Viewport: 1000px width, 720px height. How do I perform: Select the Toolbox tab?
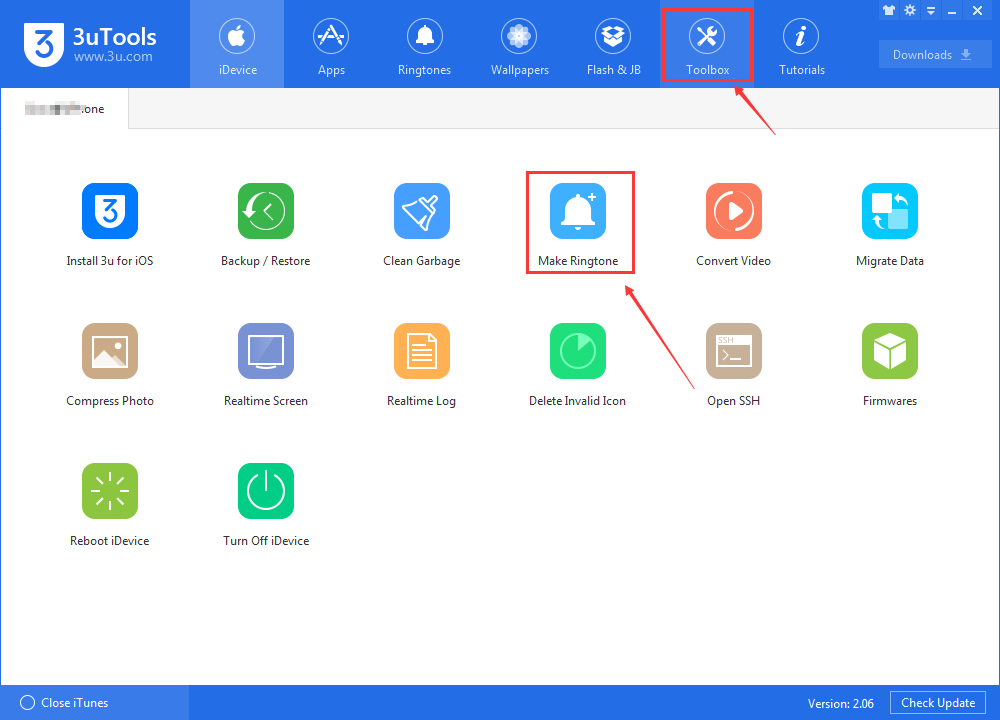point(707,45)
